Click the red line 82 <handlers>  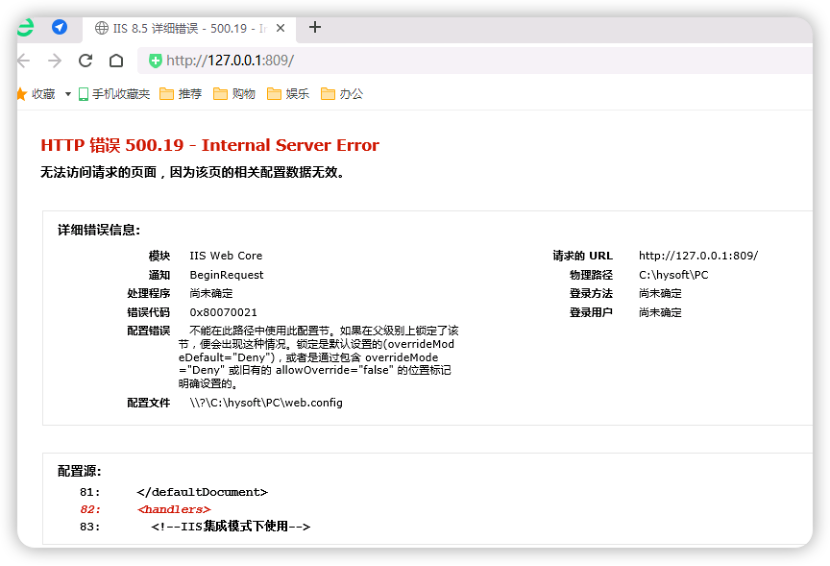point(174,509)
